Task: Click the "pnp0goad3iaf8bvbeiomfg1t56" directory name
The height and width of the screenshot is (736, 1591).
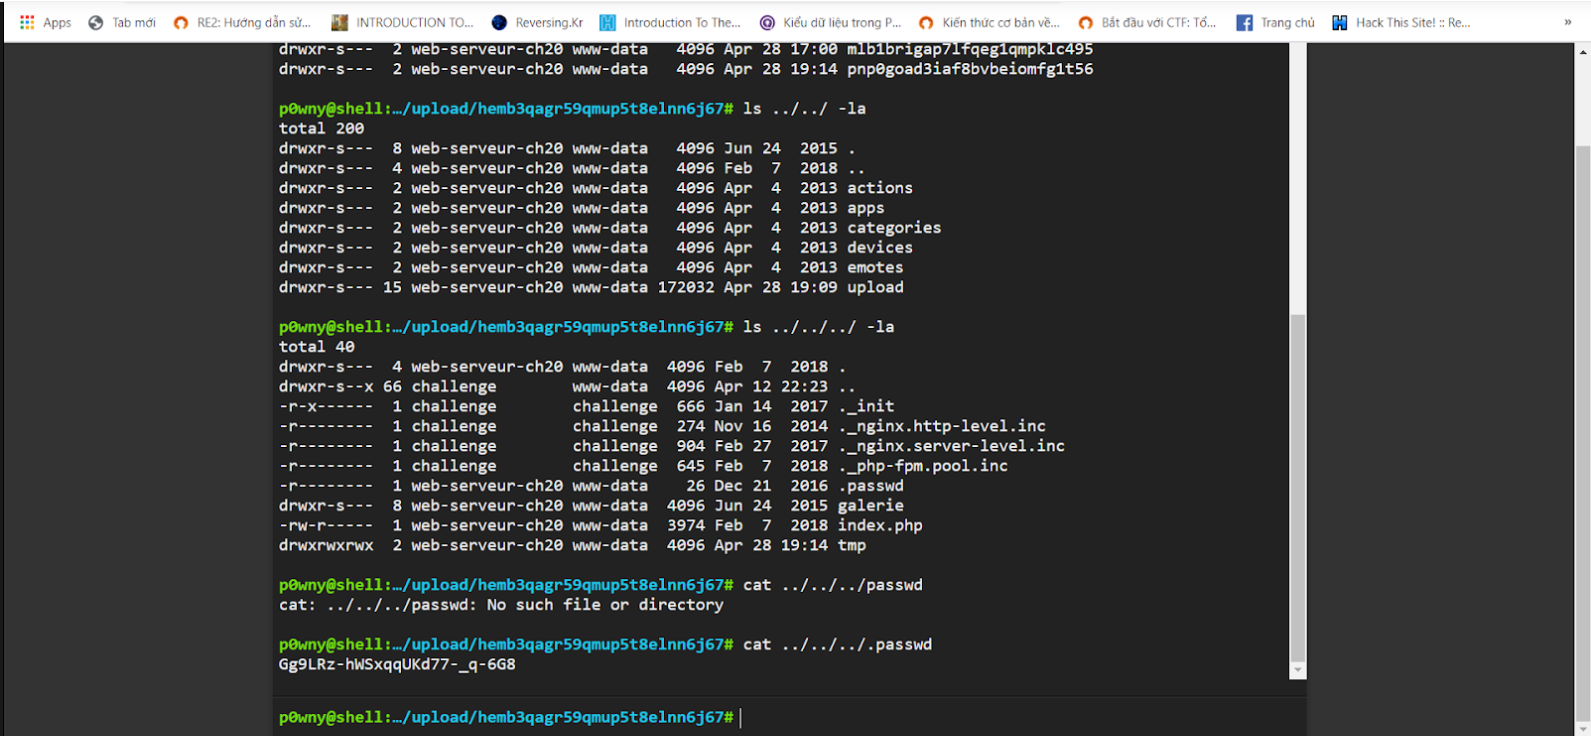Action: coord(970,69)
